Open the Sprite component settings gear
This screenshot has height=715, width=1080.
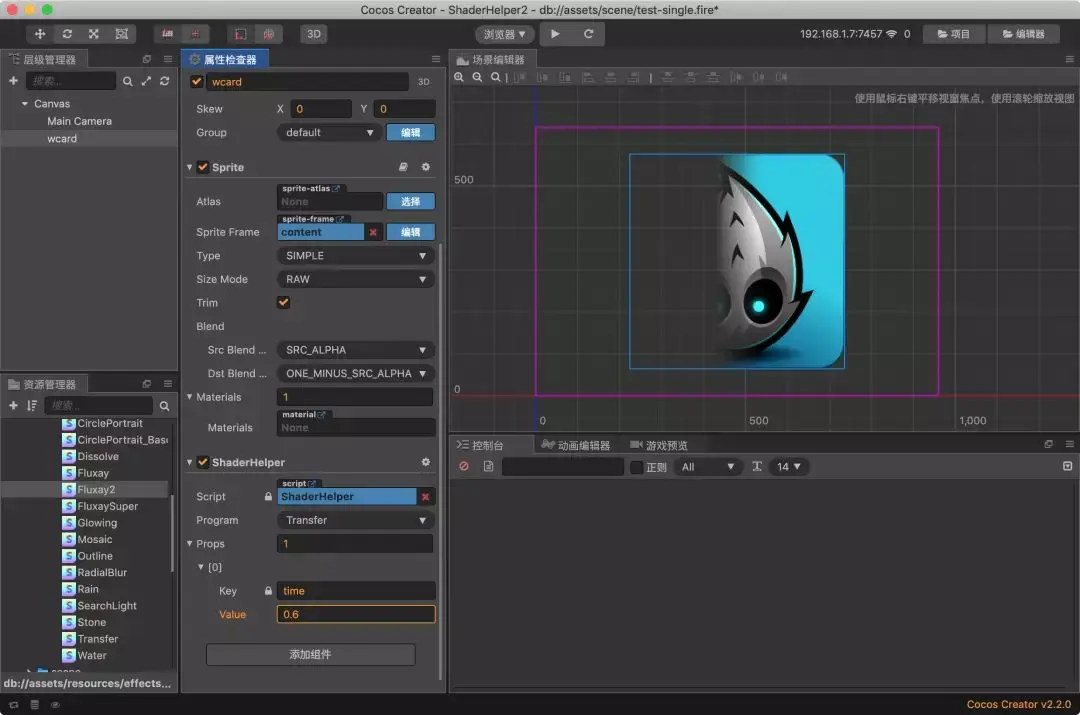pos(426,167)
